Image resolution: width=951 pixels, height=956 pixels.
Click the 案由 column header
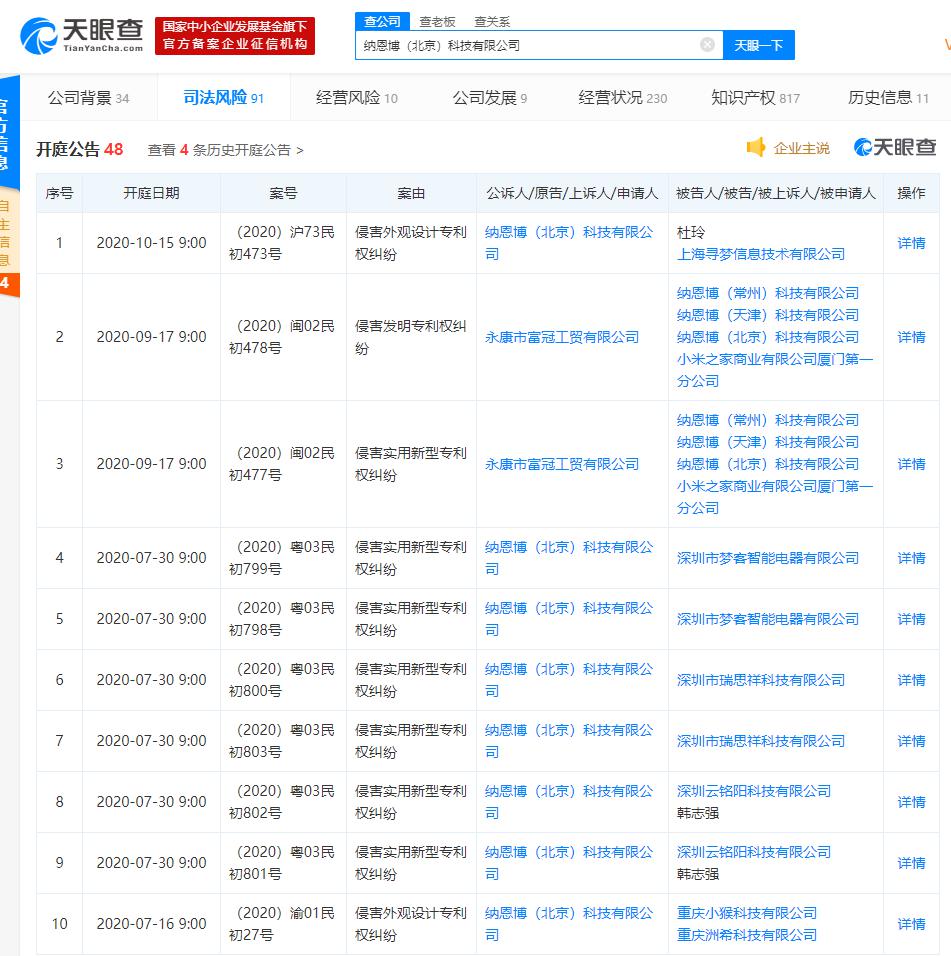click(x=411, y=193)
